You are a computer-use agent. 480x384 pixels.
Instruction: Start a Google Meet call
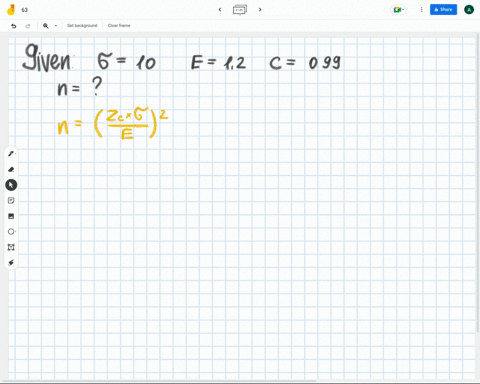398,10
